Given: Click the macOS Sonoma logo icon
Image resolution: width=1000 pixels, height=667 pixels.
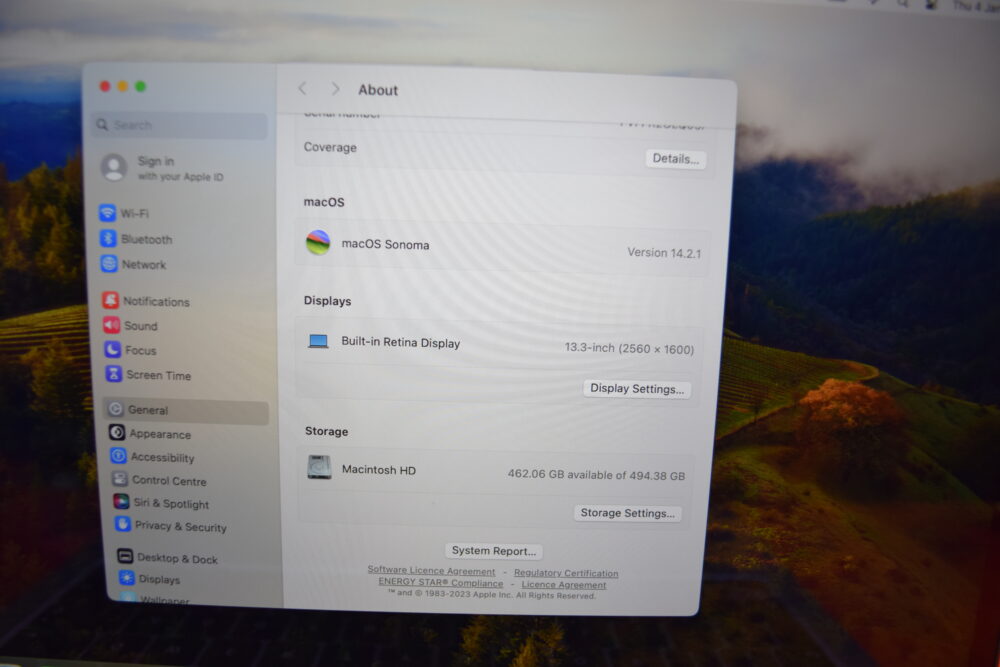Looking at the screenshot, I should coord(318,243).
